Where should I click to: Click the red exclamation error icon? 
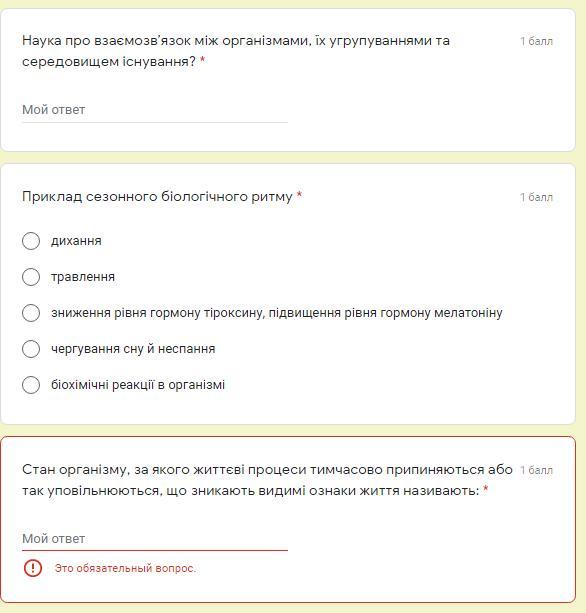[33, 568]
